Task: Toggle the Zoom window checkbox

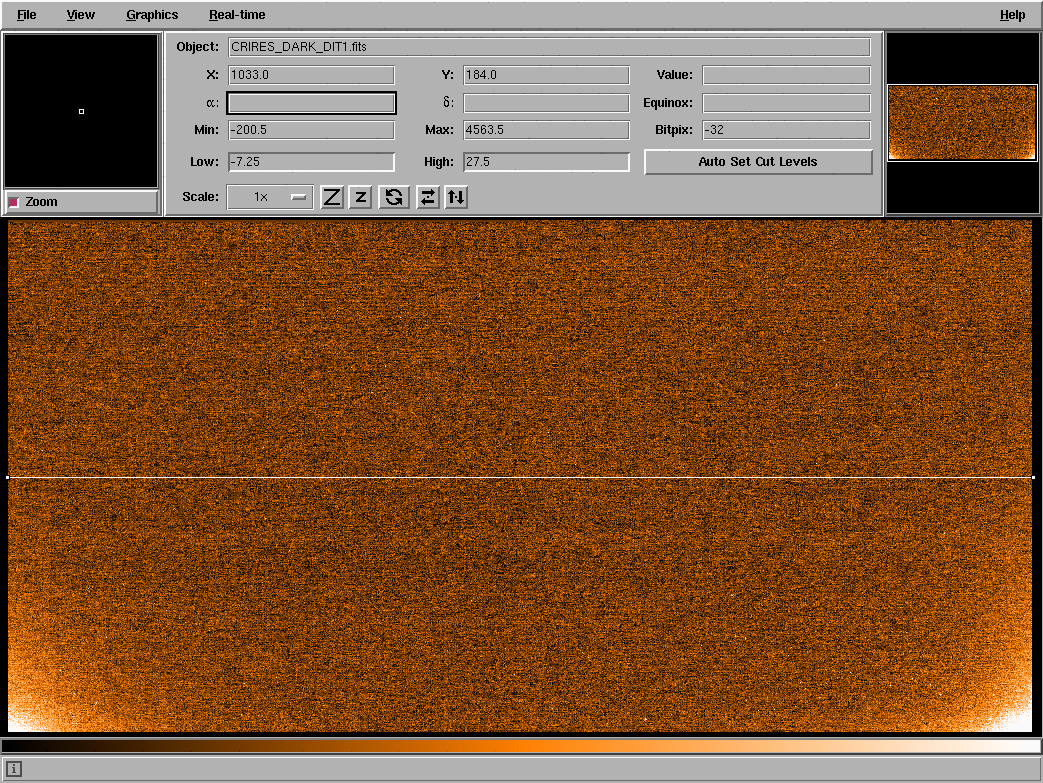Action: pyautogui.click(x=14, y=202)
